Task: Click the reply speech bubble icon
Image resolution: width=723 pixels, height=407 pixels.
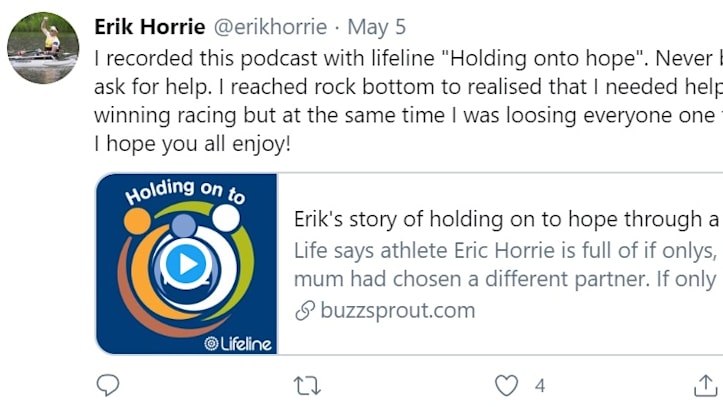Action: [x=108, y=385]
